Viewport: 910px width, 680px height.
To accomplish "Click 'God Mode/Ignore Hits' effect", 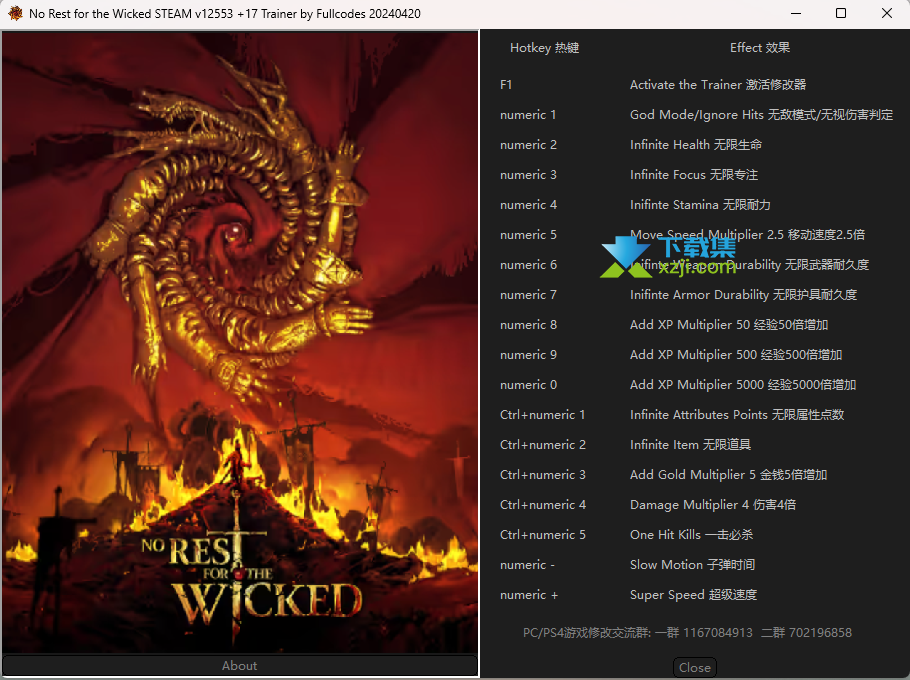I will point(761,115).
